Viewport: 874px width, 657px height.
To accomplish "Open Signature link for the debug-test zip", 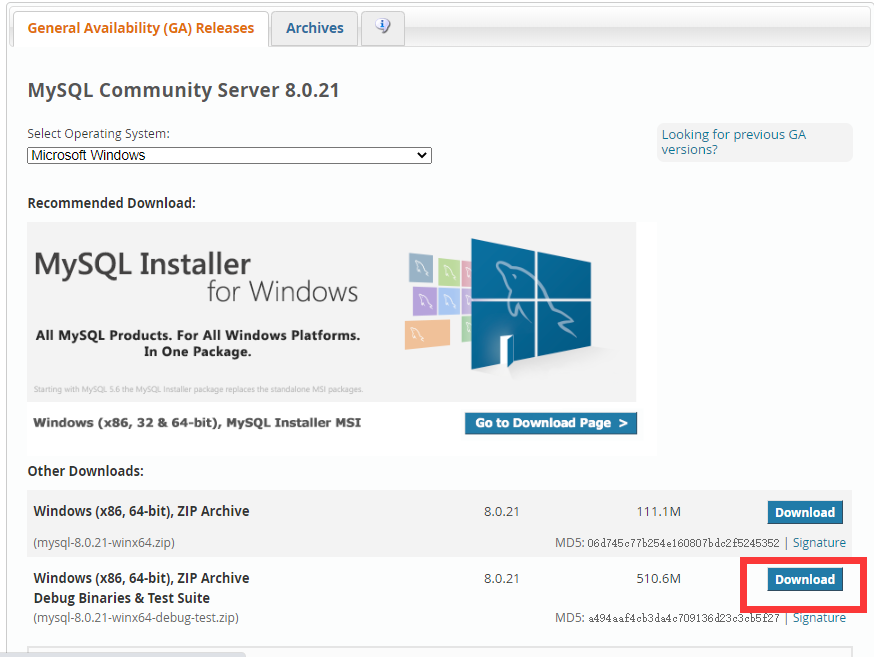I will click(x=819, y=617).
